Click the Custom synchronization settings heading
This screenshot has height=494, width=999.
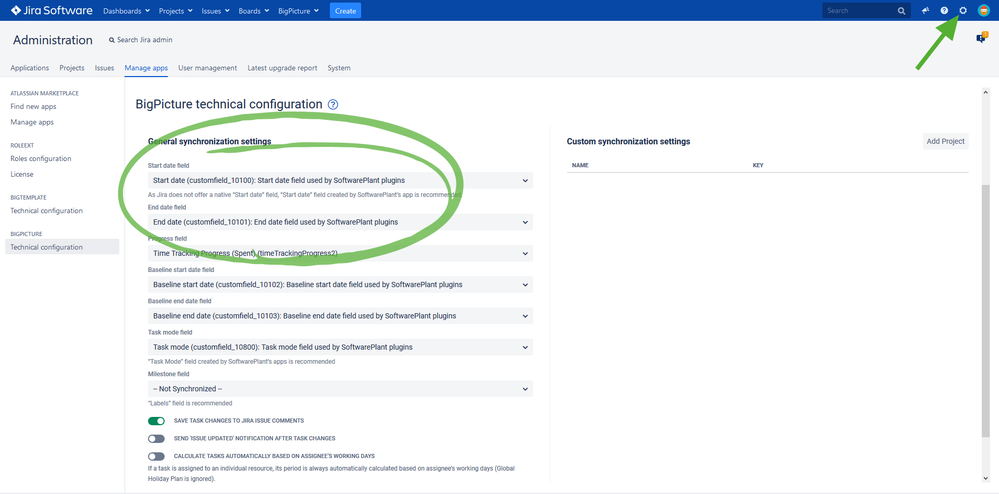628,142
